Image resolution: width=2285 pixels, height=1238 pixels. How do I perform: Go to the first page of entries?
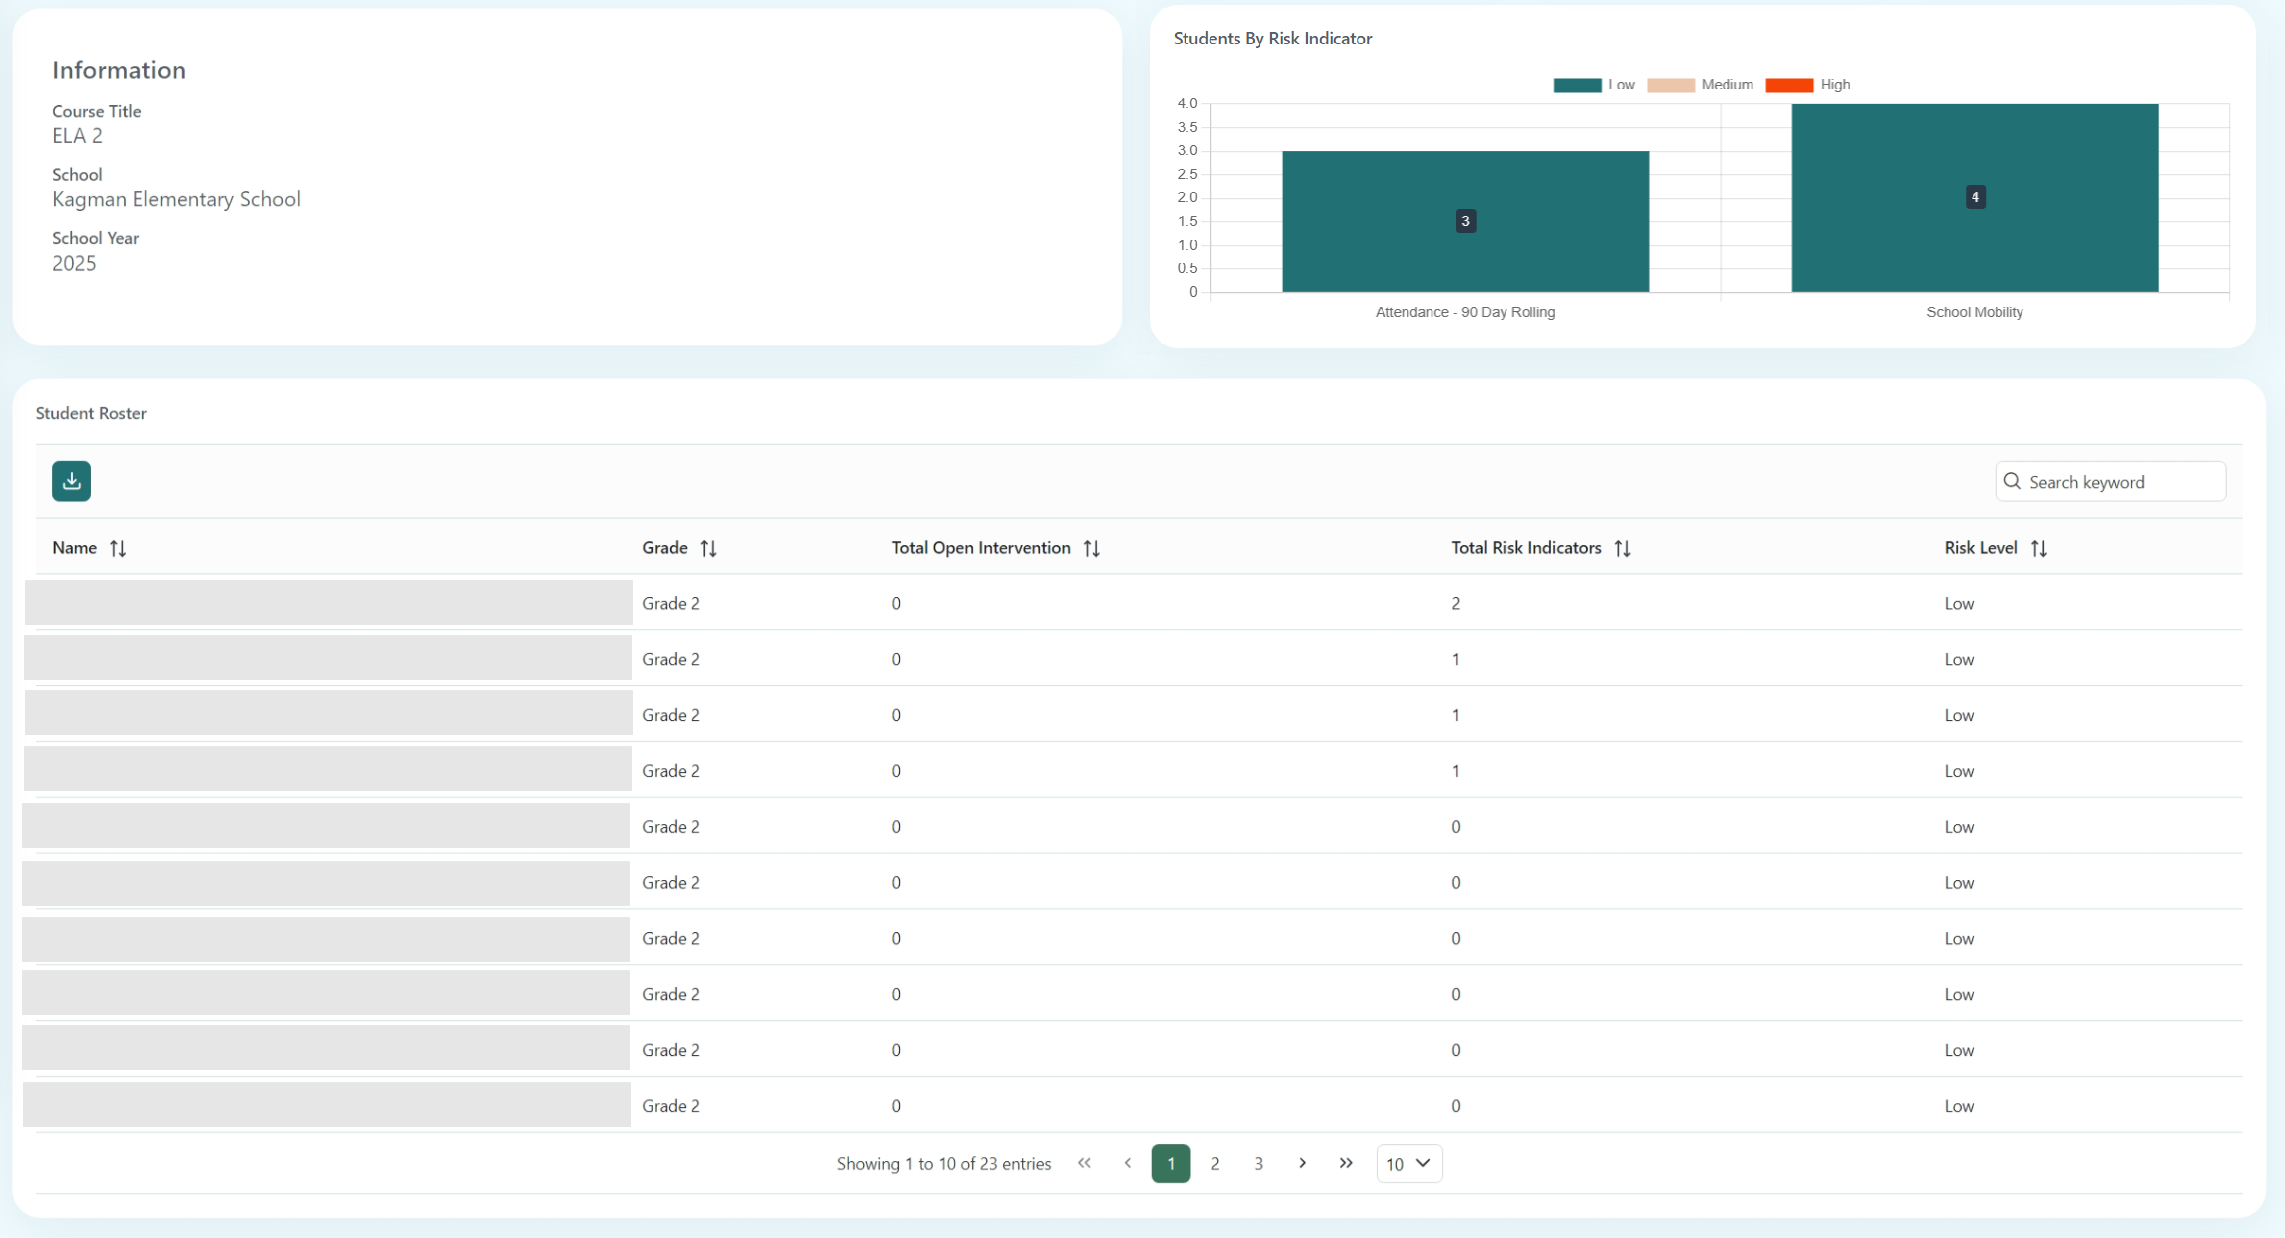(1085, 1163)
